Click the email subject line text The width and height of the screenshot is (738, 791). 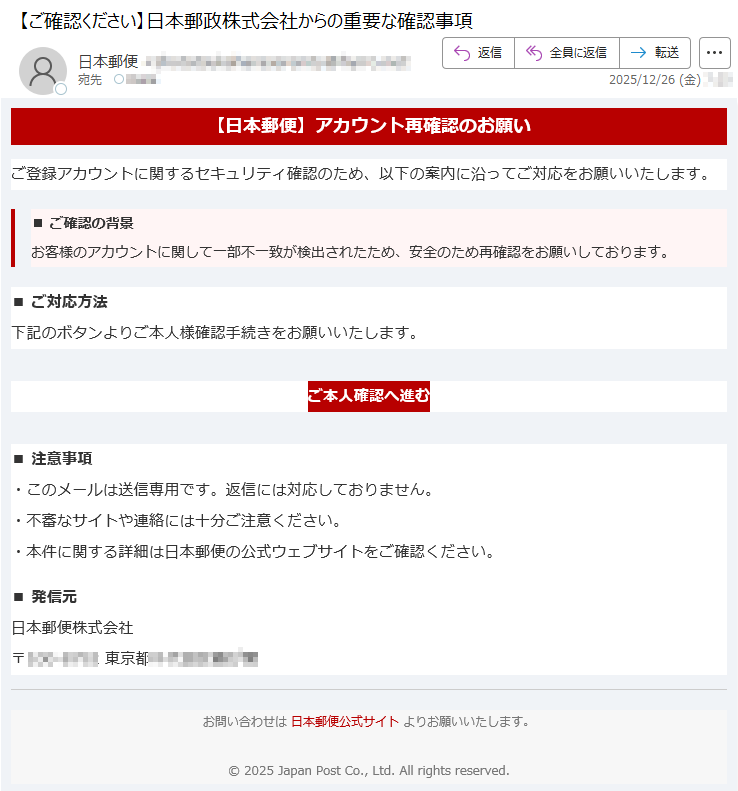click(x=245, y=21)
